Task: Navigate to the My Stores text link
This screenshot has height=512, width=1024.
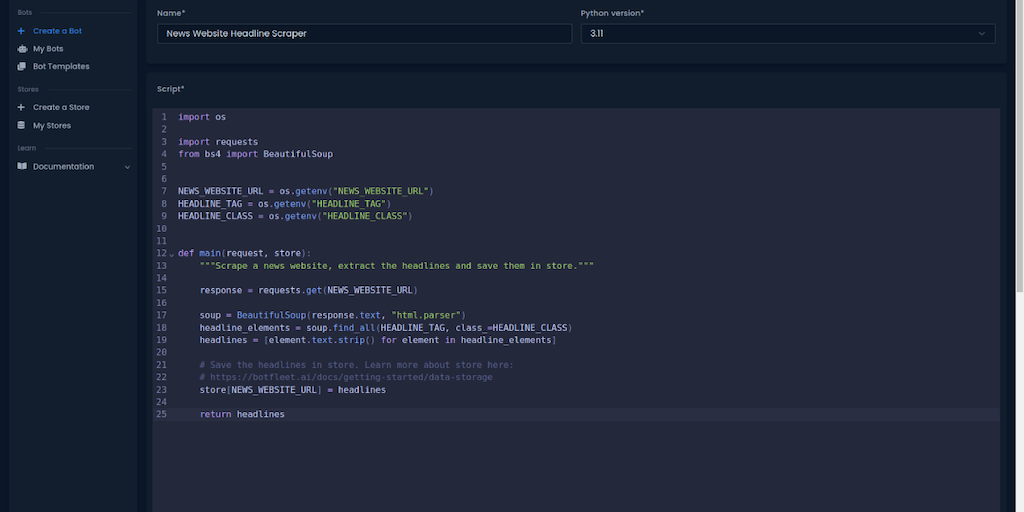Action: [52, 126]
